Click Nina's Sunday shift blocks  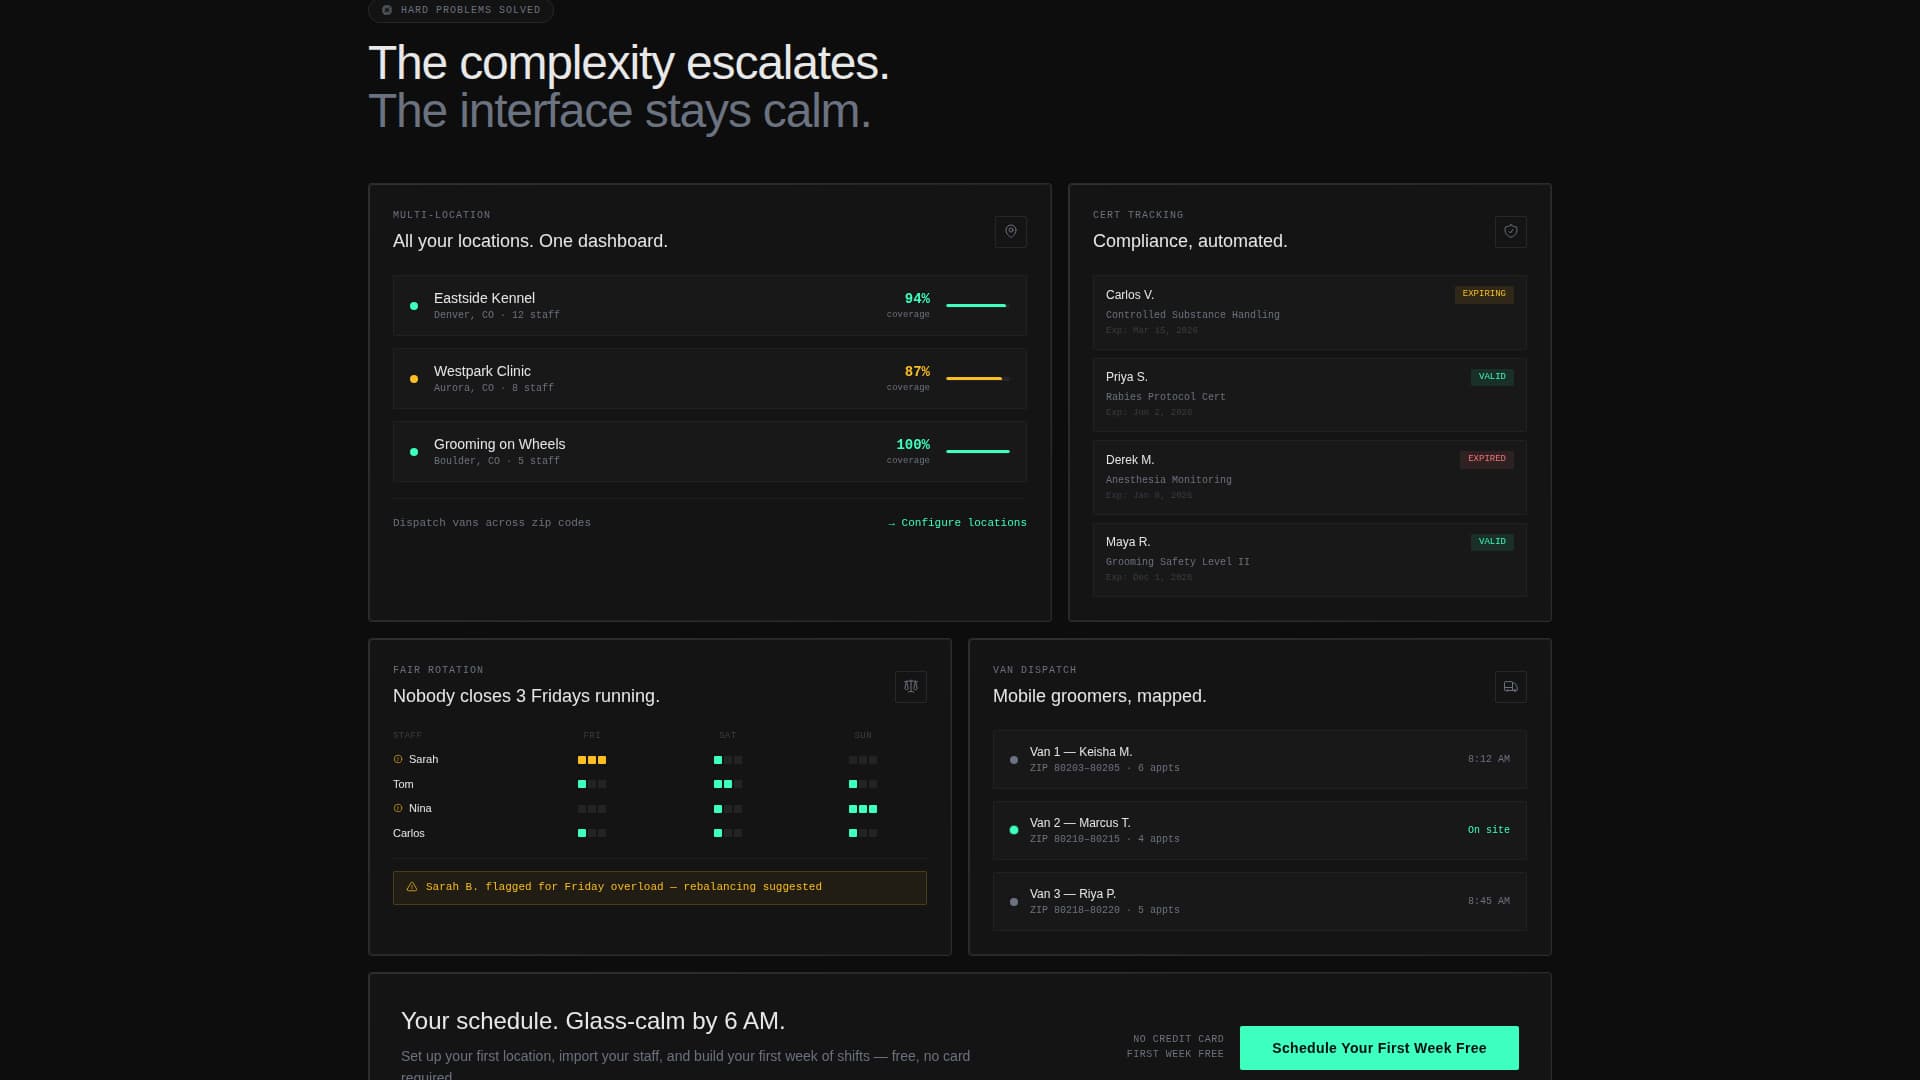(x=863, y=809)
